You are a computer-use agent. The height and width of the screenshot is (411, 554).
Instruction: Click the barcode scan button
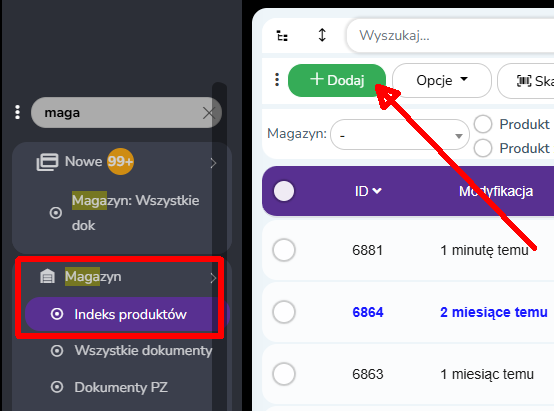point(526,81)
